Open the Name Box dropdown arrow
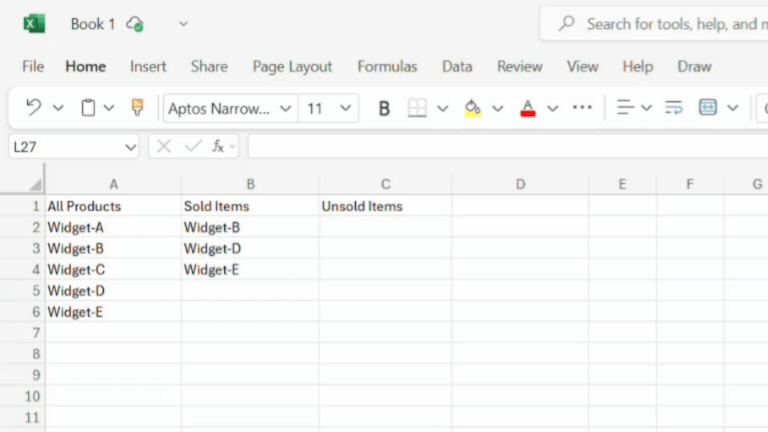 point(130,147)
